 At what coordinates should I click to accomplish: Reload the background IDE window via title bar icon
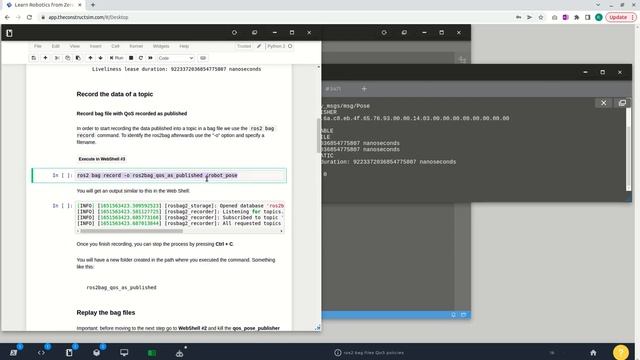pos(384,33)
